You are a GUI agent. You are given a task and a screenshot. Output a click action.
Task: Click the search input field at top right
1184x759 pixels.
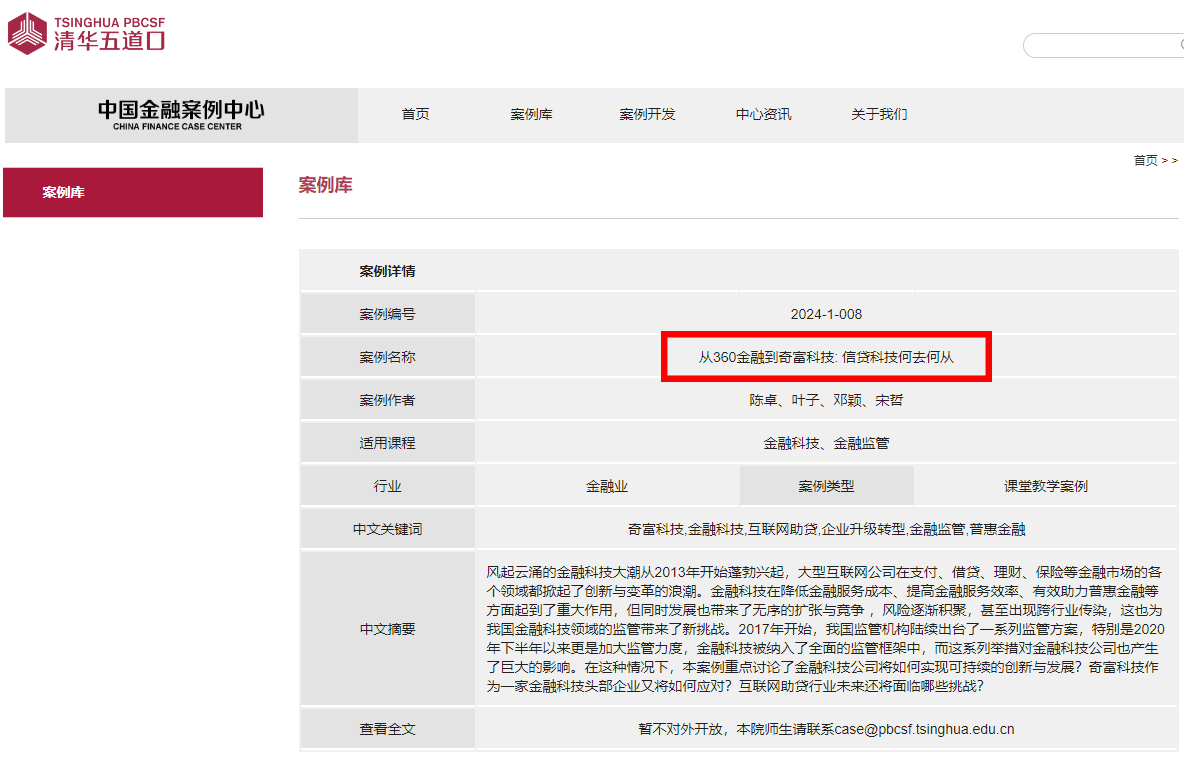pyautogui.click(x=1103, y=45)
